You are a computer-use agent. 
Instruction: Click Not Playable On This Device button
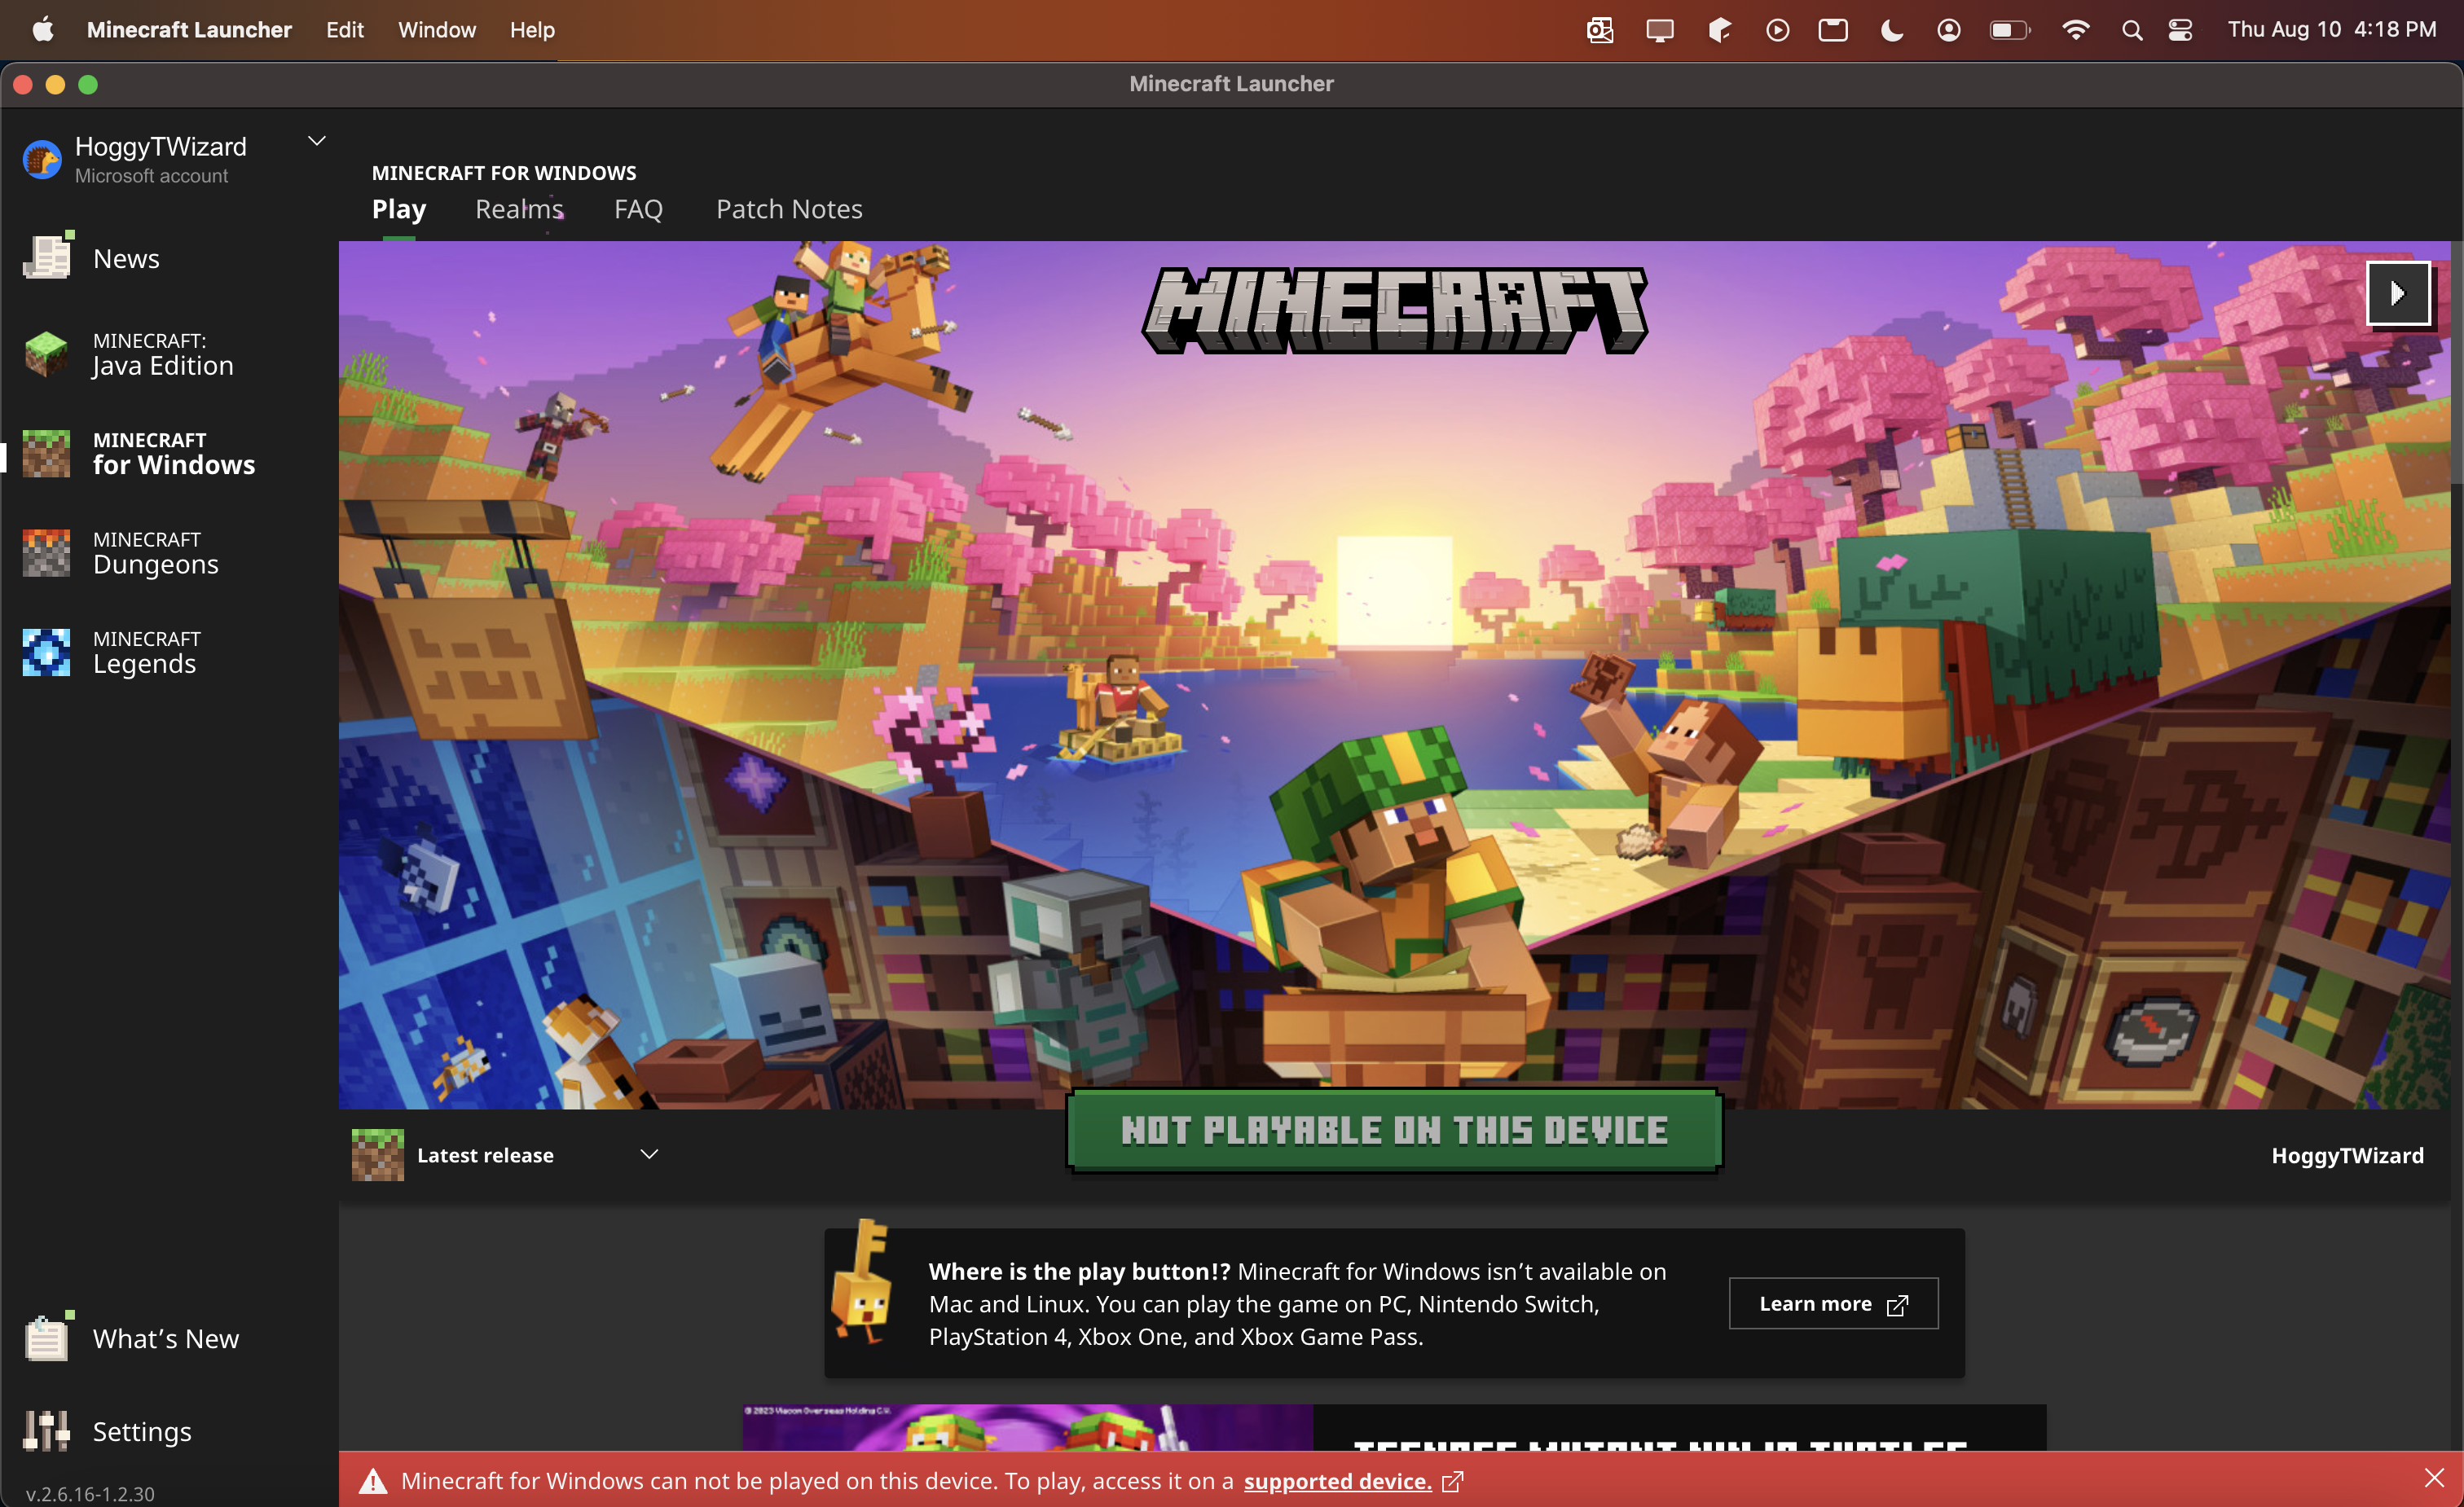click(1394, 1131)
